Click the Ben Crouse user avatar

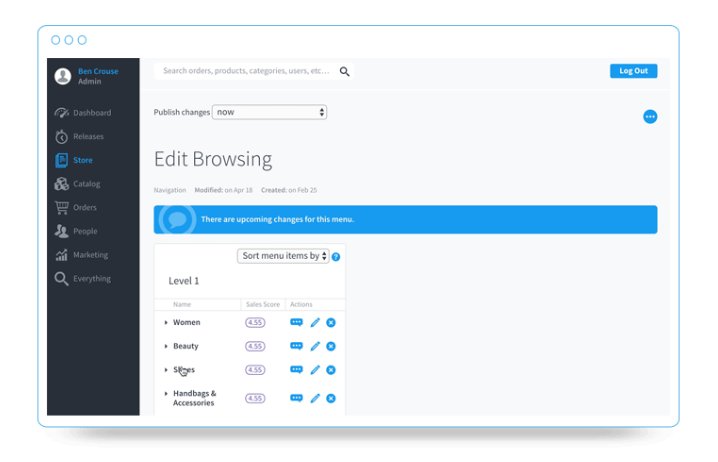(x=63, y=76)
